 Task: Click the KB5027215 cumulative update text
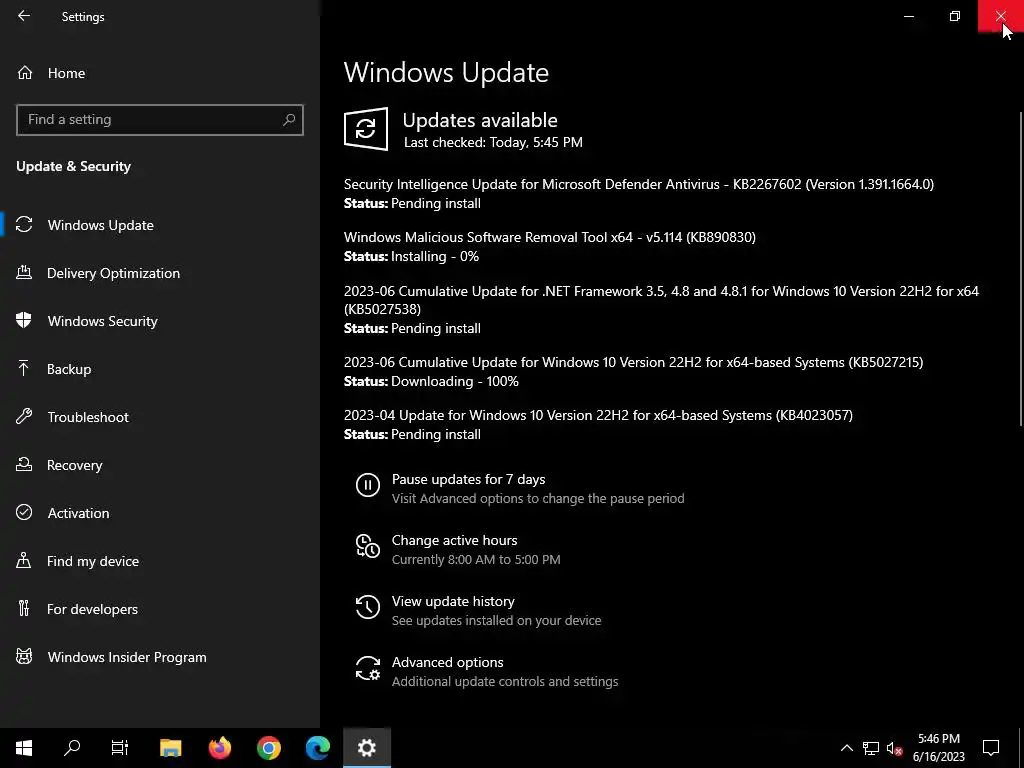633,362
